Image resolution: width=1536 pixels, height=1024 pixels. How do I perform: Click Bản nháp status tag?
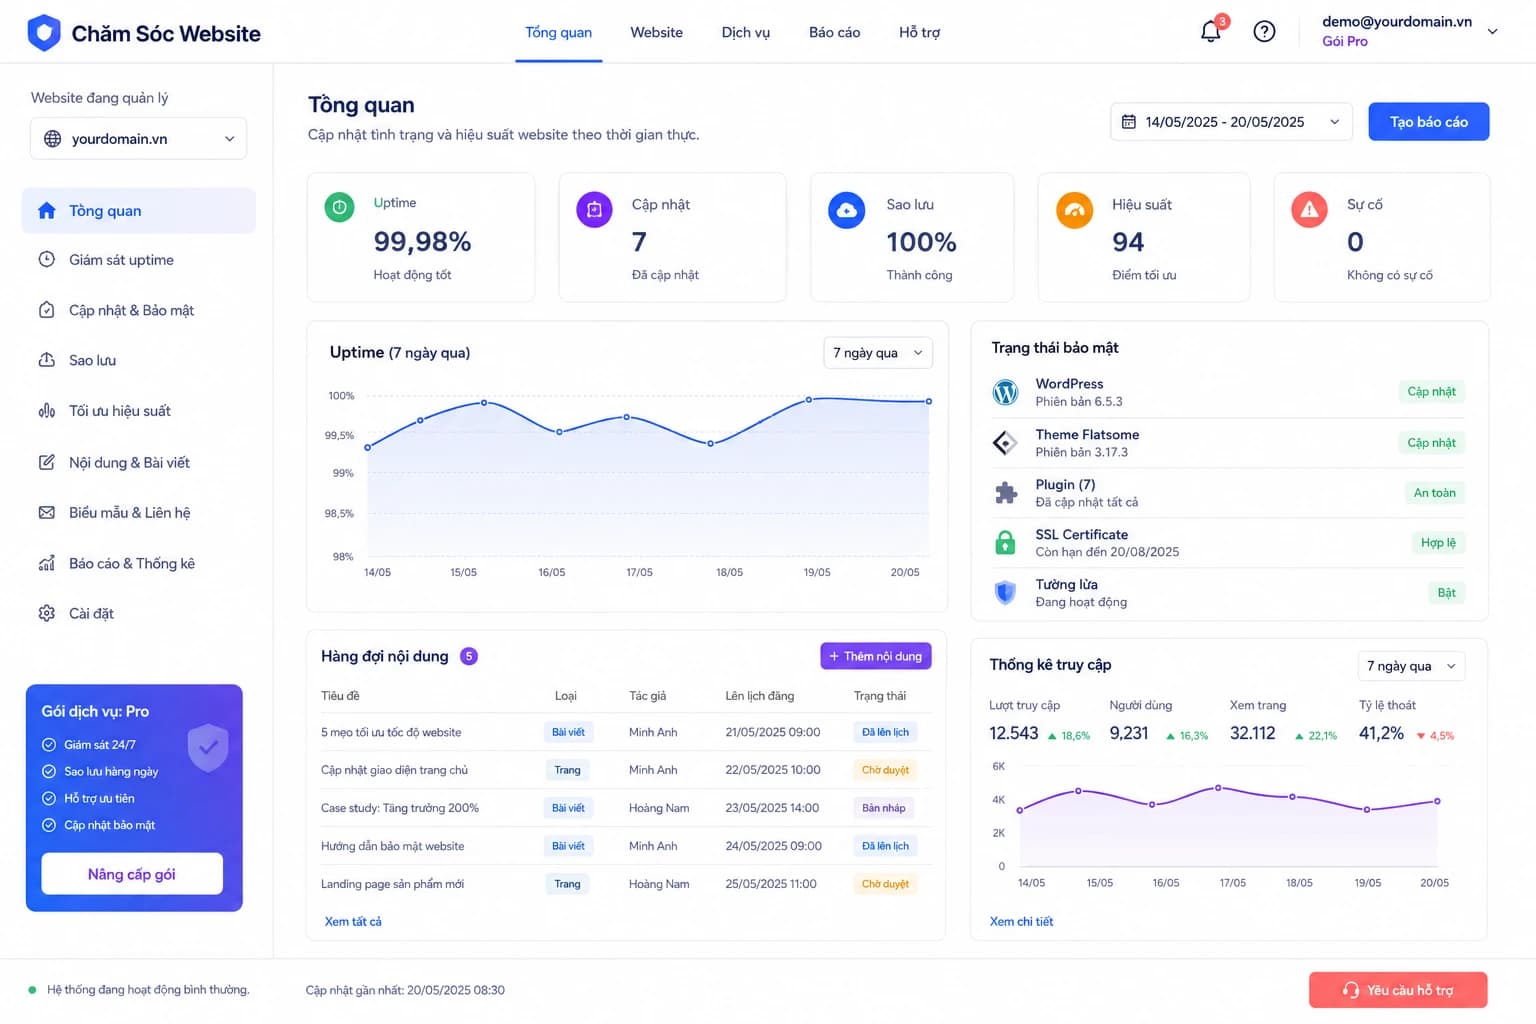[884, 808]
